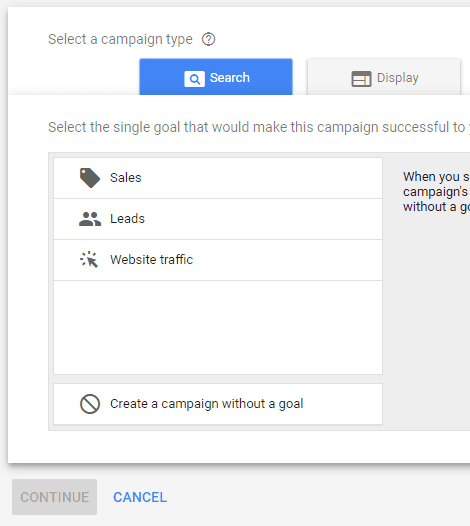
Task: Click the Select a campaign type heading
Action: pyautogui.click(x=120, y=39)
